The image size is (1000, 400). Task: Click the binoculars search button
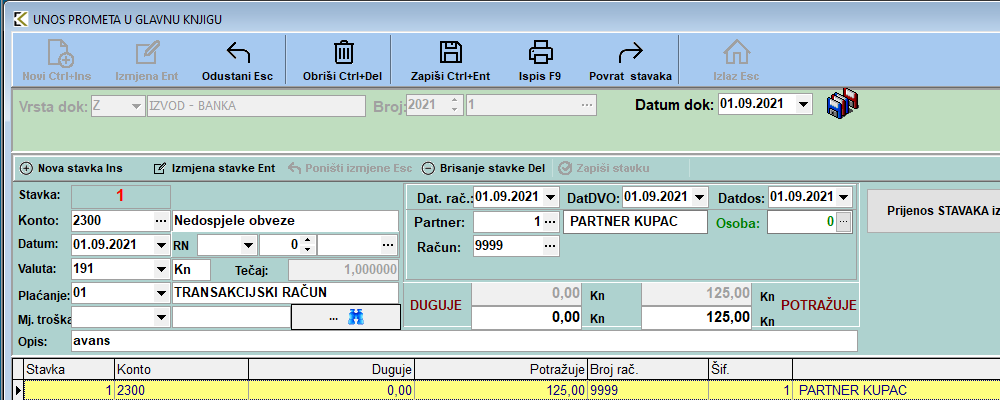(x=346, y=317)
